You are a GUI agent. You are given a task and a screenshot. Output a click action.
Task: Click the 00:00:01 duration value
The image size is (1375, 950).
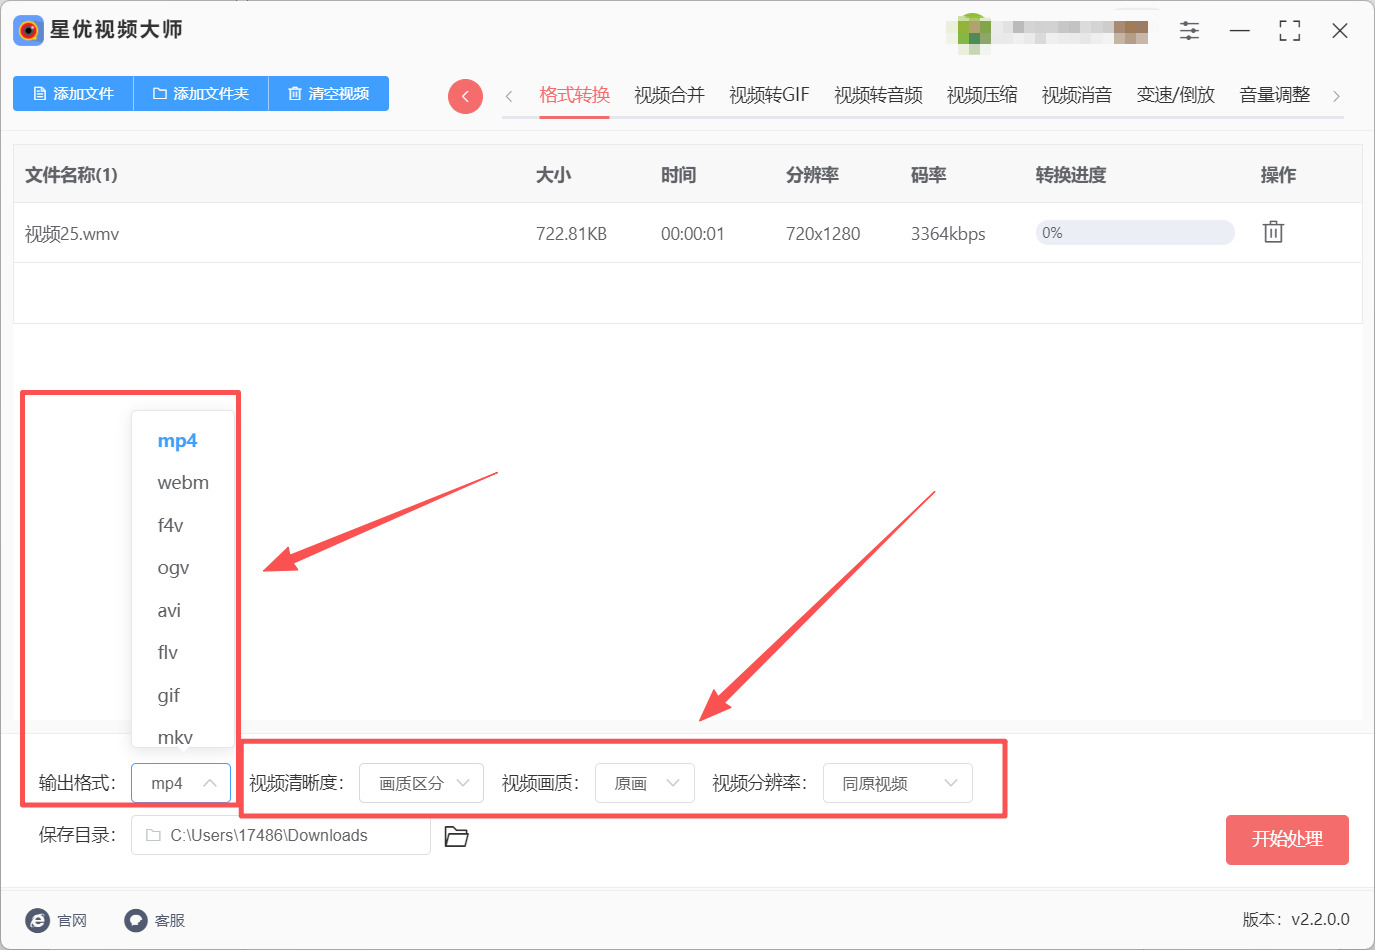coord(692,234)
